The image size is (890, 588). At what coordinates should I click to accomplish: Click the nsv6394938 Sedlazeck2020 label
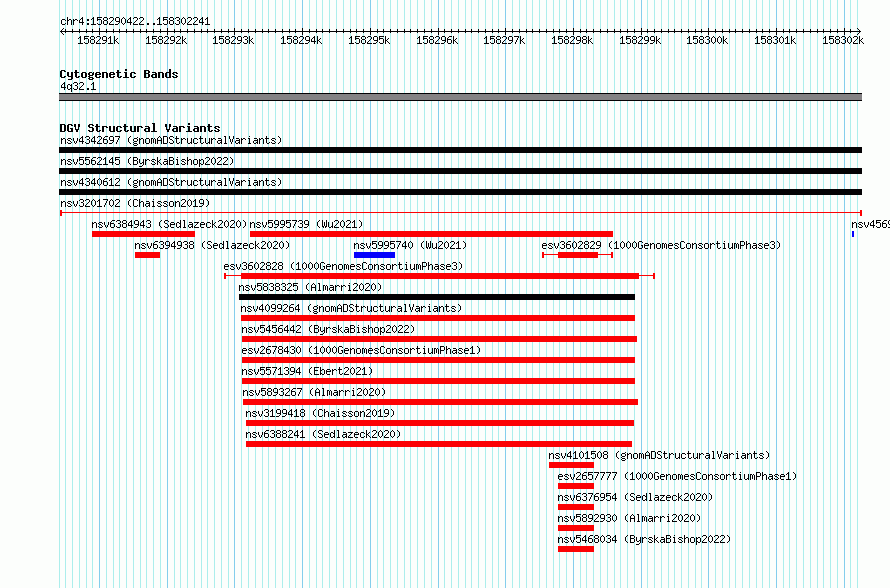pos(212,245)
